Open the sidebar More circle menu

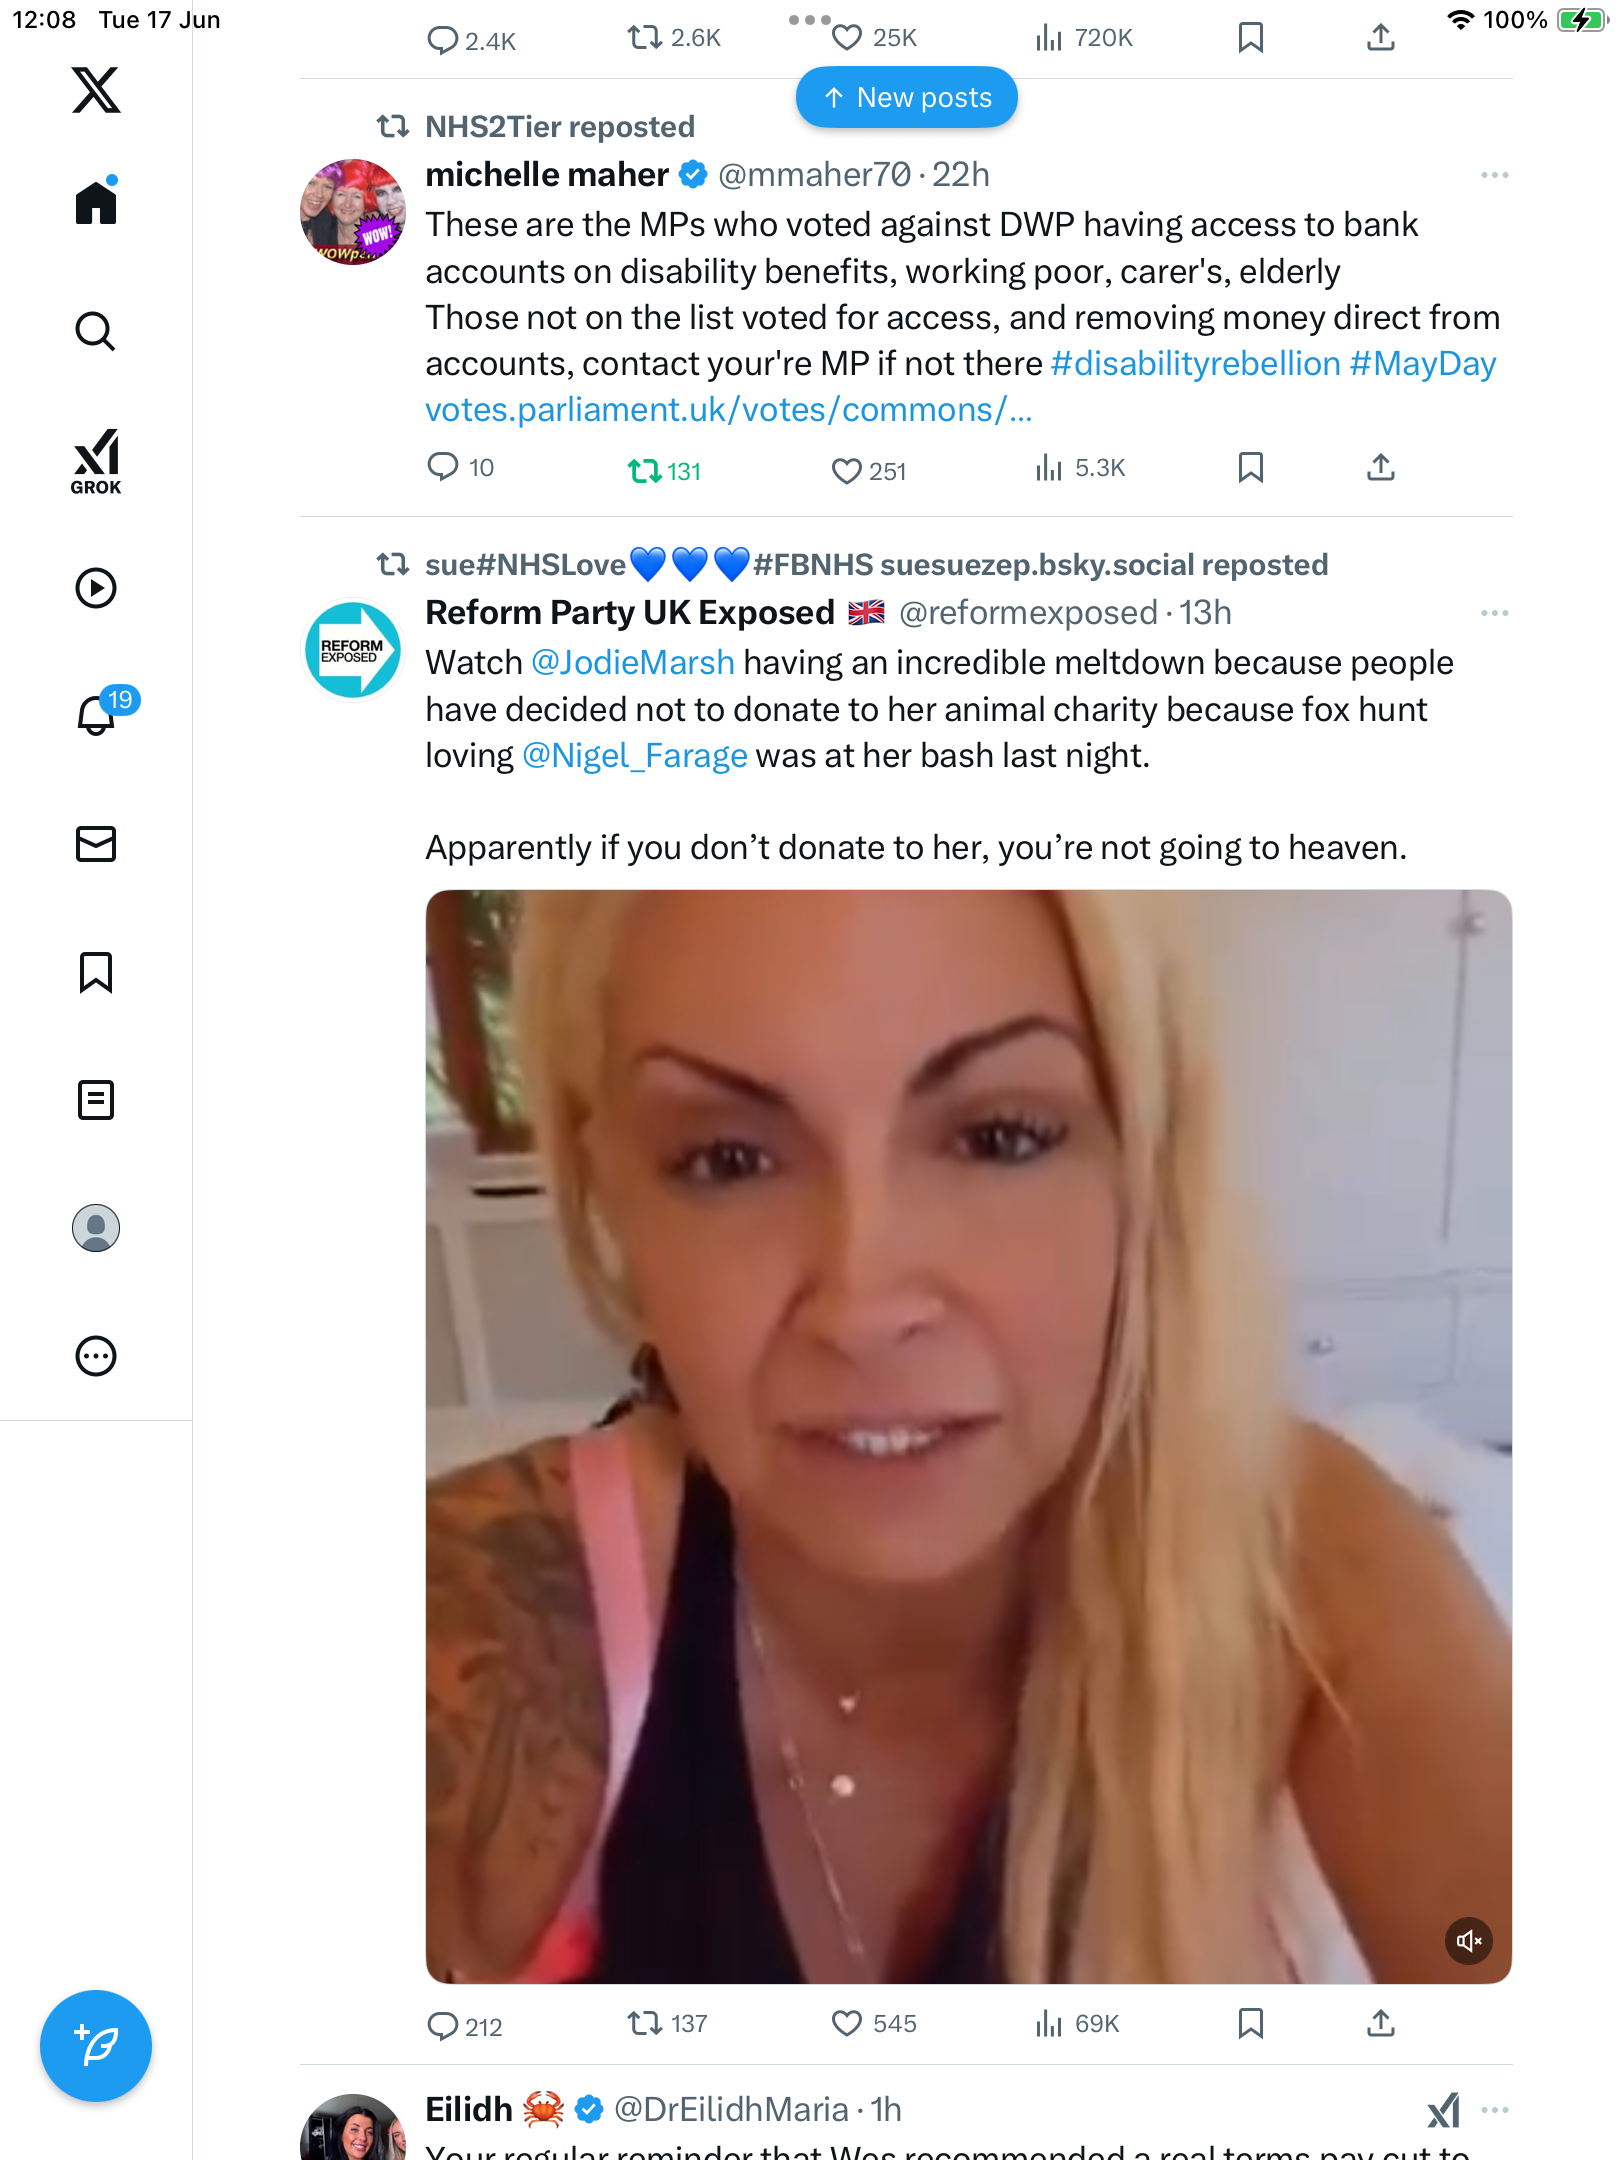(x=96, y=1356)
